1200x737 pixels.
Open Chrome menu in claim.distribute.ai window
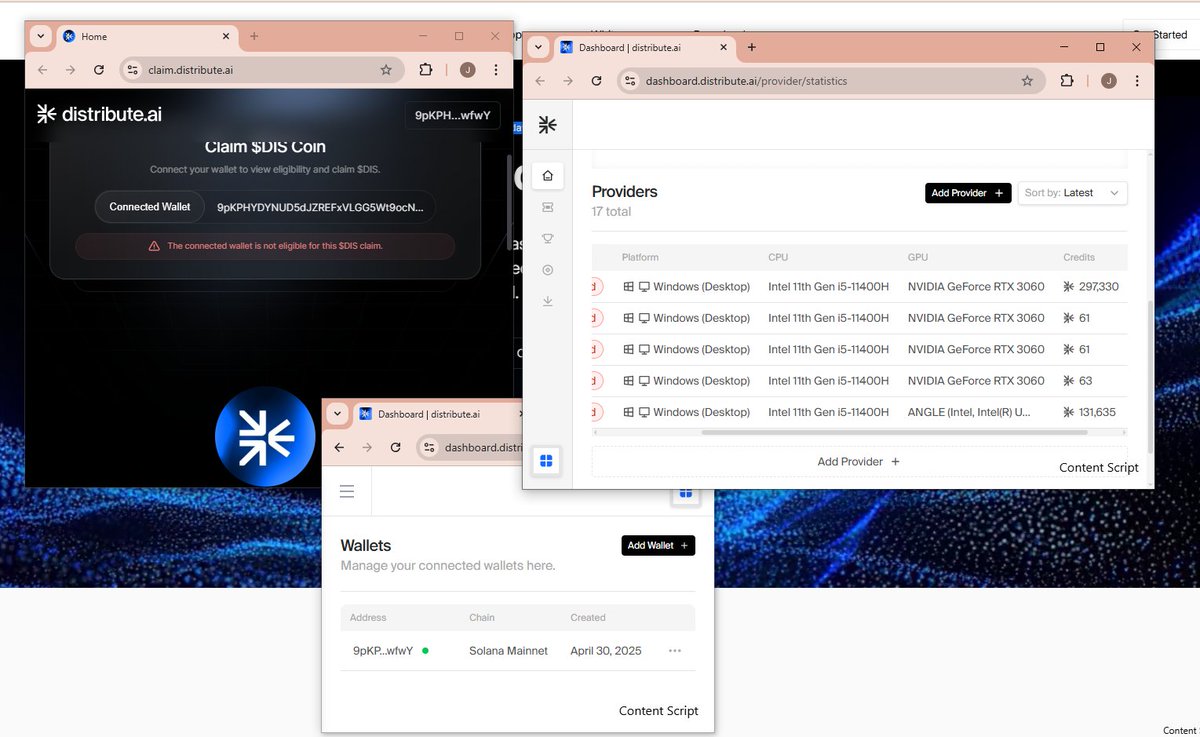tap(496, 70)
